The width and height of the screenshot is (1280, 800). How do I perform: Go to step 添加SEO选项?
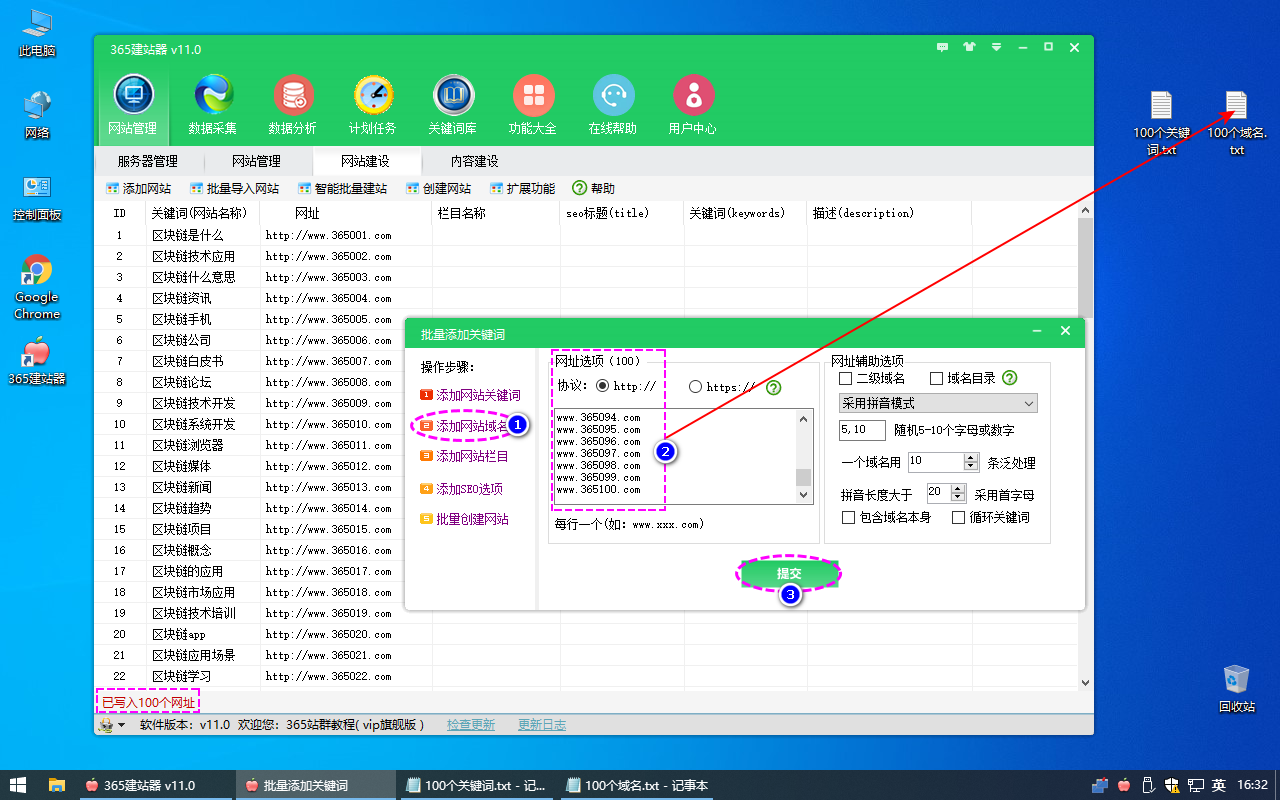point(461,489)
